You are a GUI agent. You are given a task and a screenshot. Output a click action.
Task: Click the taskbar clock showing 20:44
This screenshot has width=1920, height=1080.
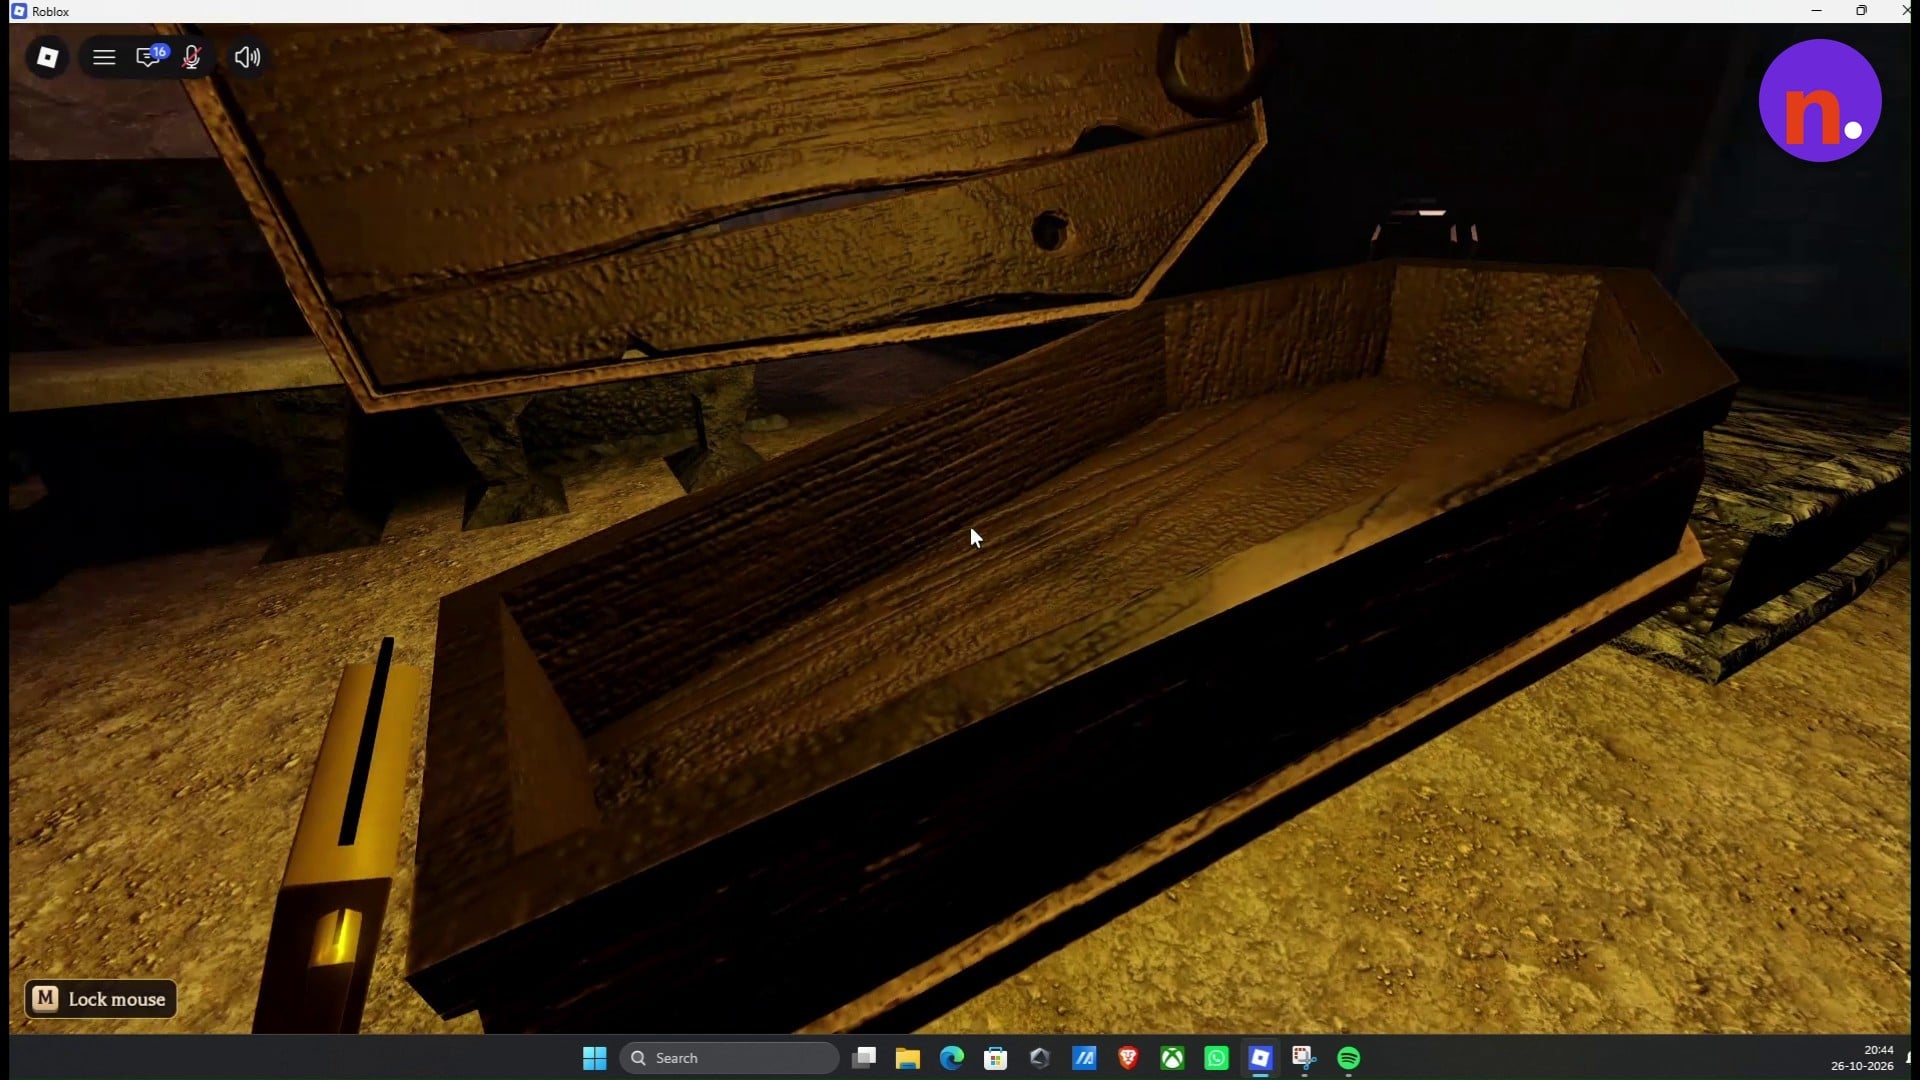(1862, 1058)
